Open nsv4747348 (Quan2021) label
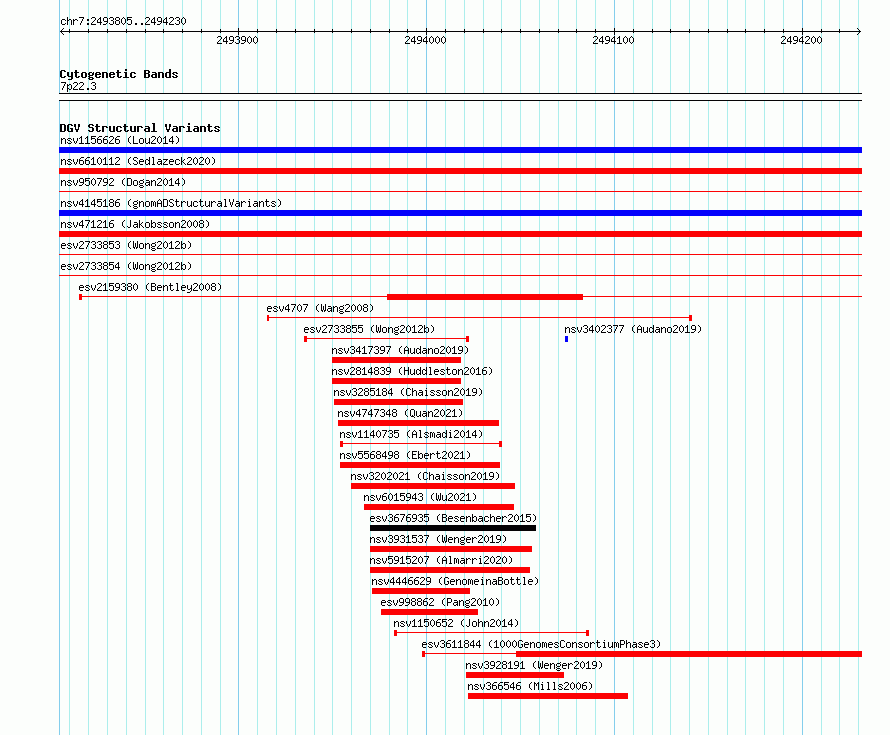This screenshot has width=890, height=735. [400, 413]
